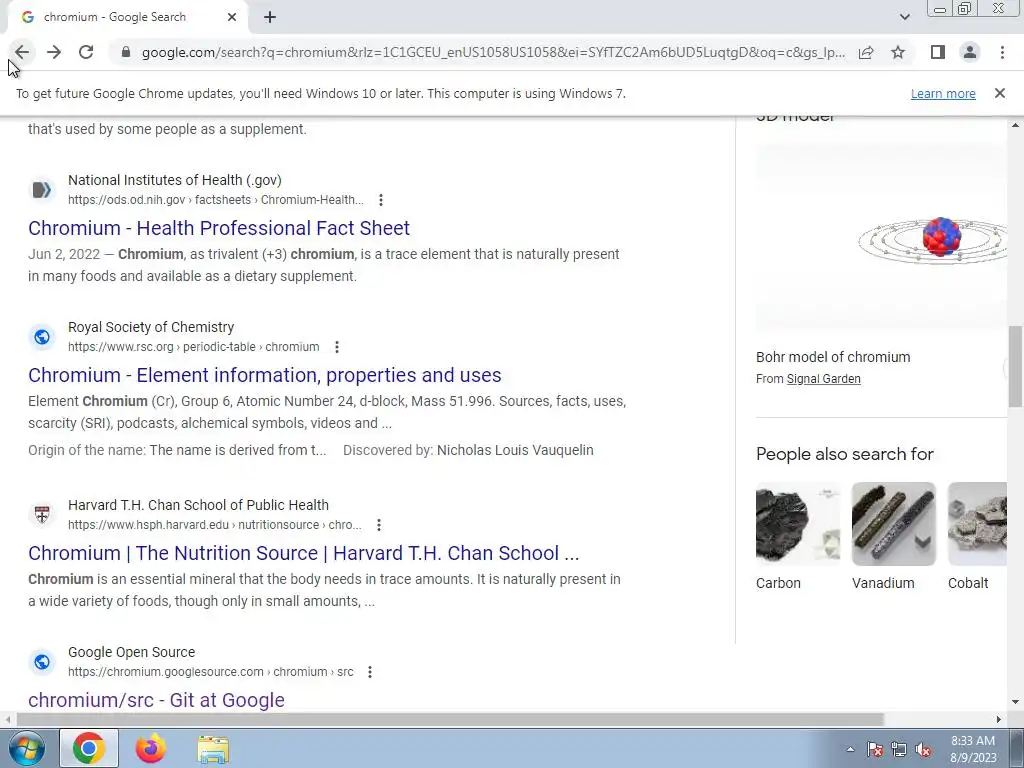Click the ods.od.nih.gov breadcrumb URL
The width and height of the screenshot is (1024, 768).
click(216, 200)
